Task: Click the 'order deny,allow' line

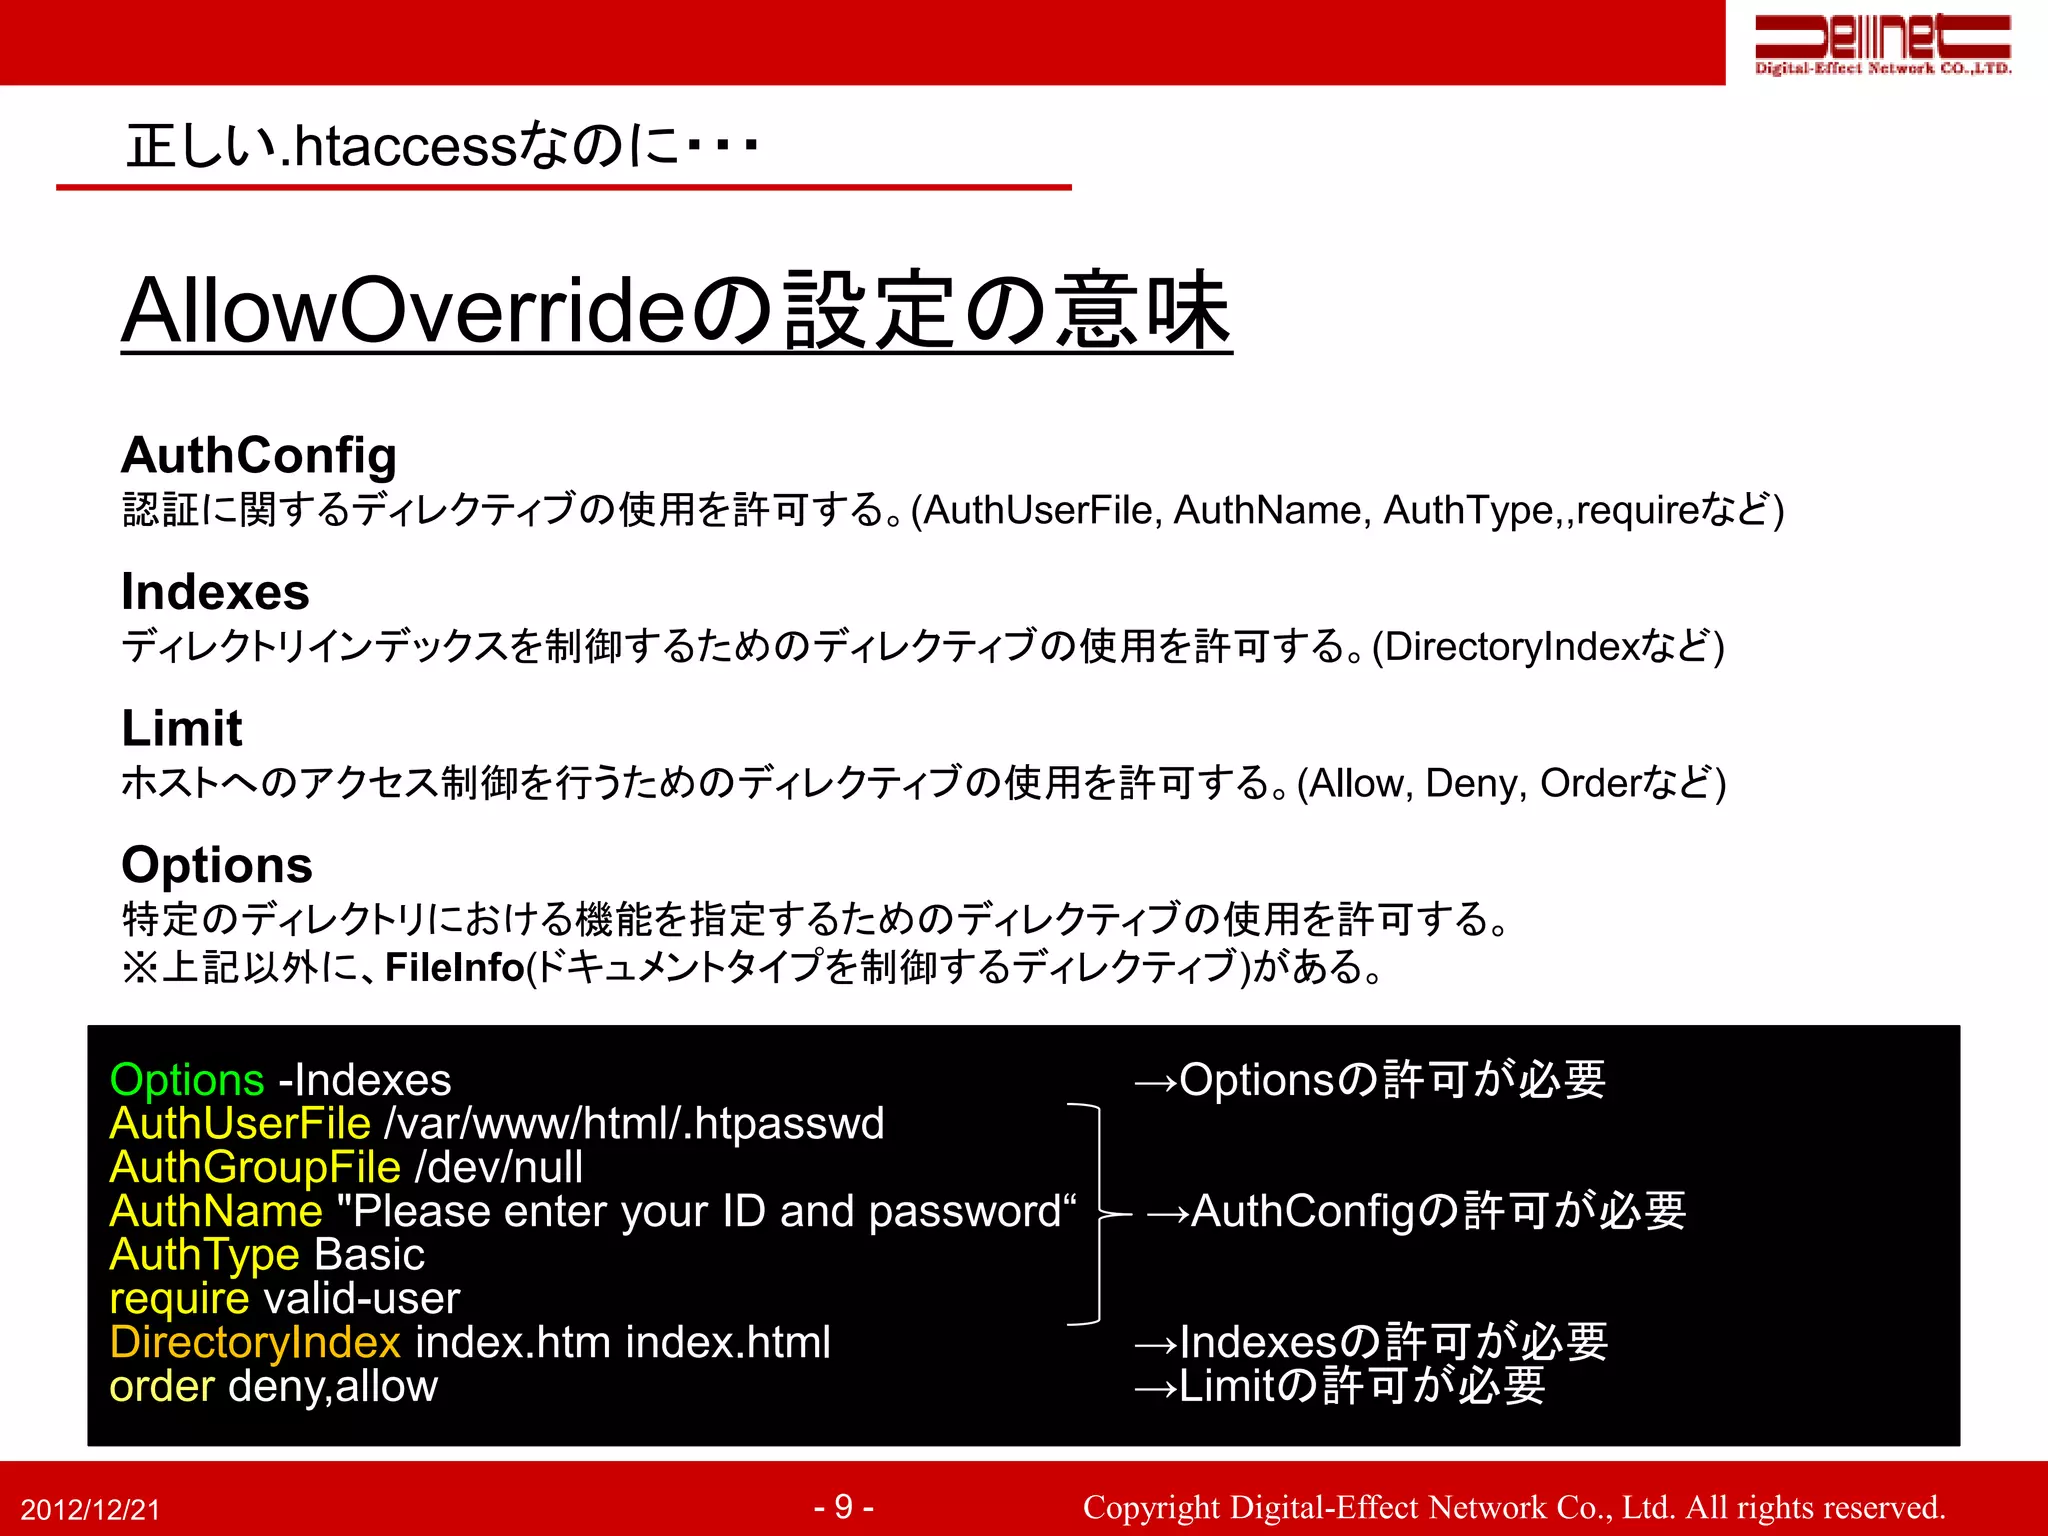Action: point(273,1386)
